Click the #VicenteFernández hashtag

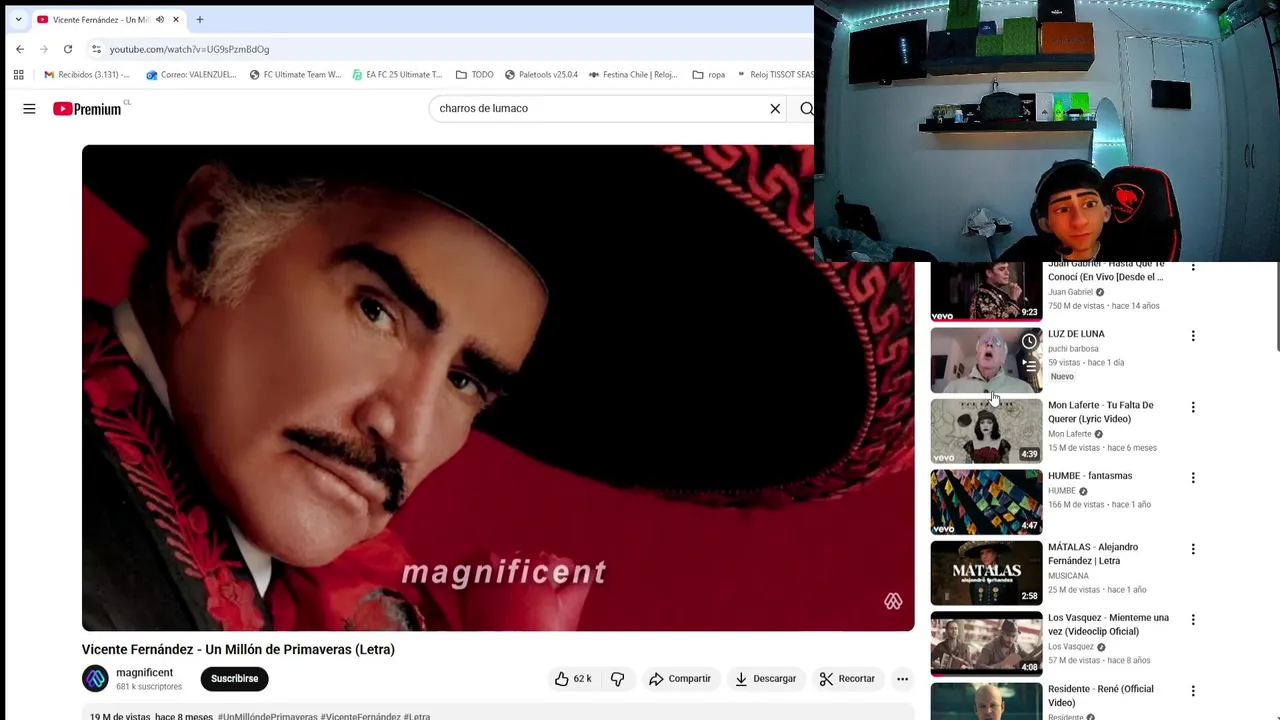point(360,716)
